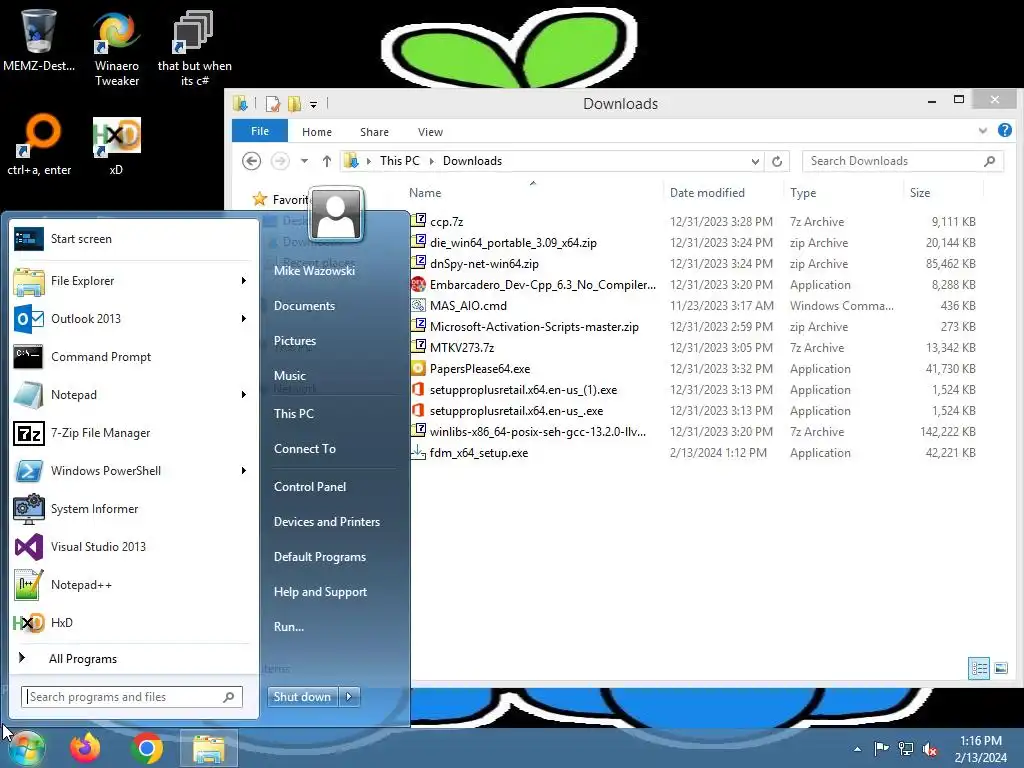Click the File Explorer taskbar button
The height and width of the screenshot is (768, 1024).
208,748
